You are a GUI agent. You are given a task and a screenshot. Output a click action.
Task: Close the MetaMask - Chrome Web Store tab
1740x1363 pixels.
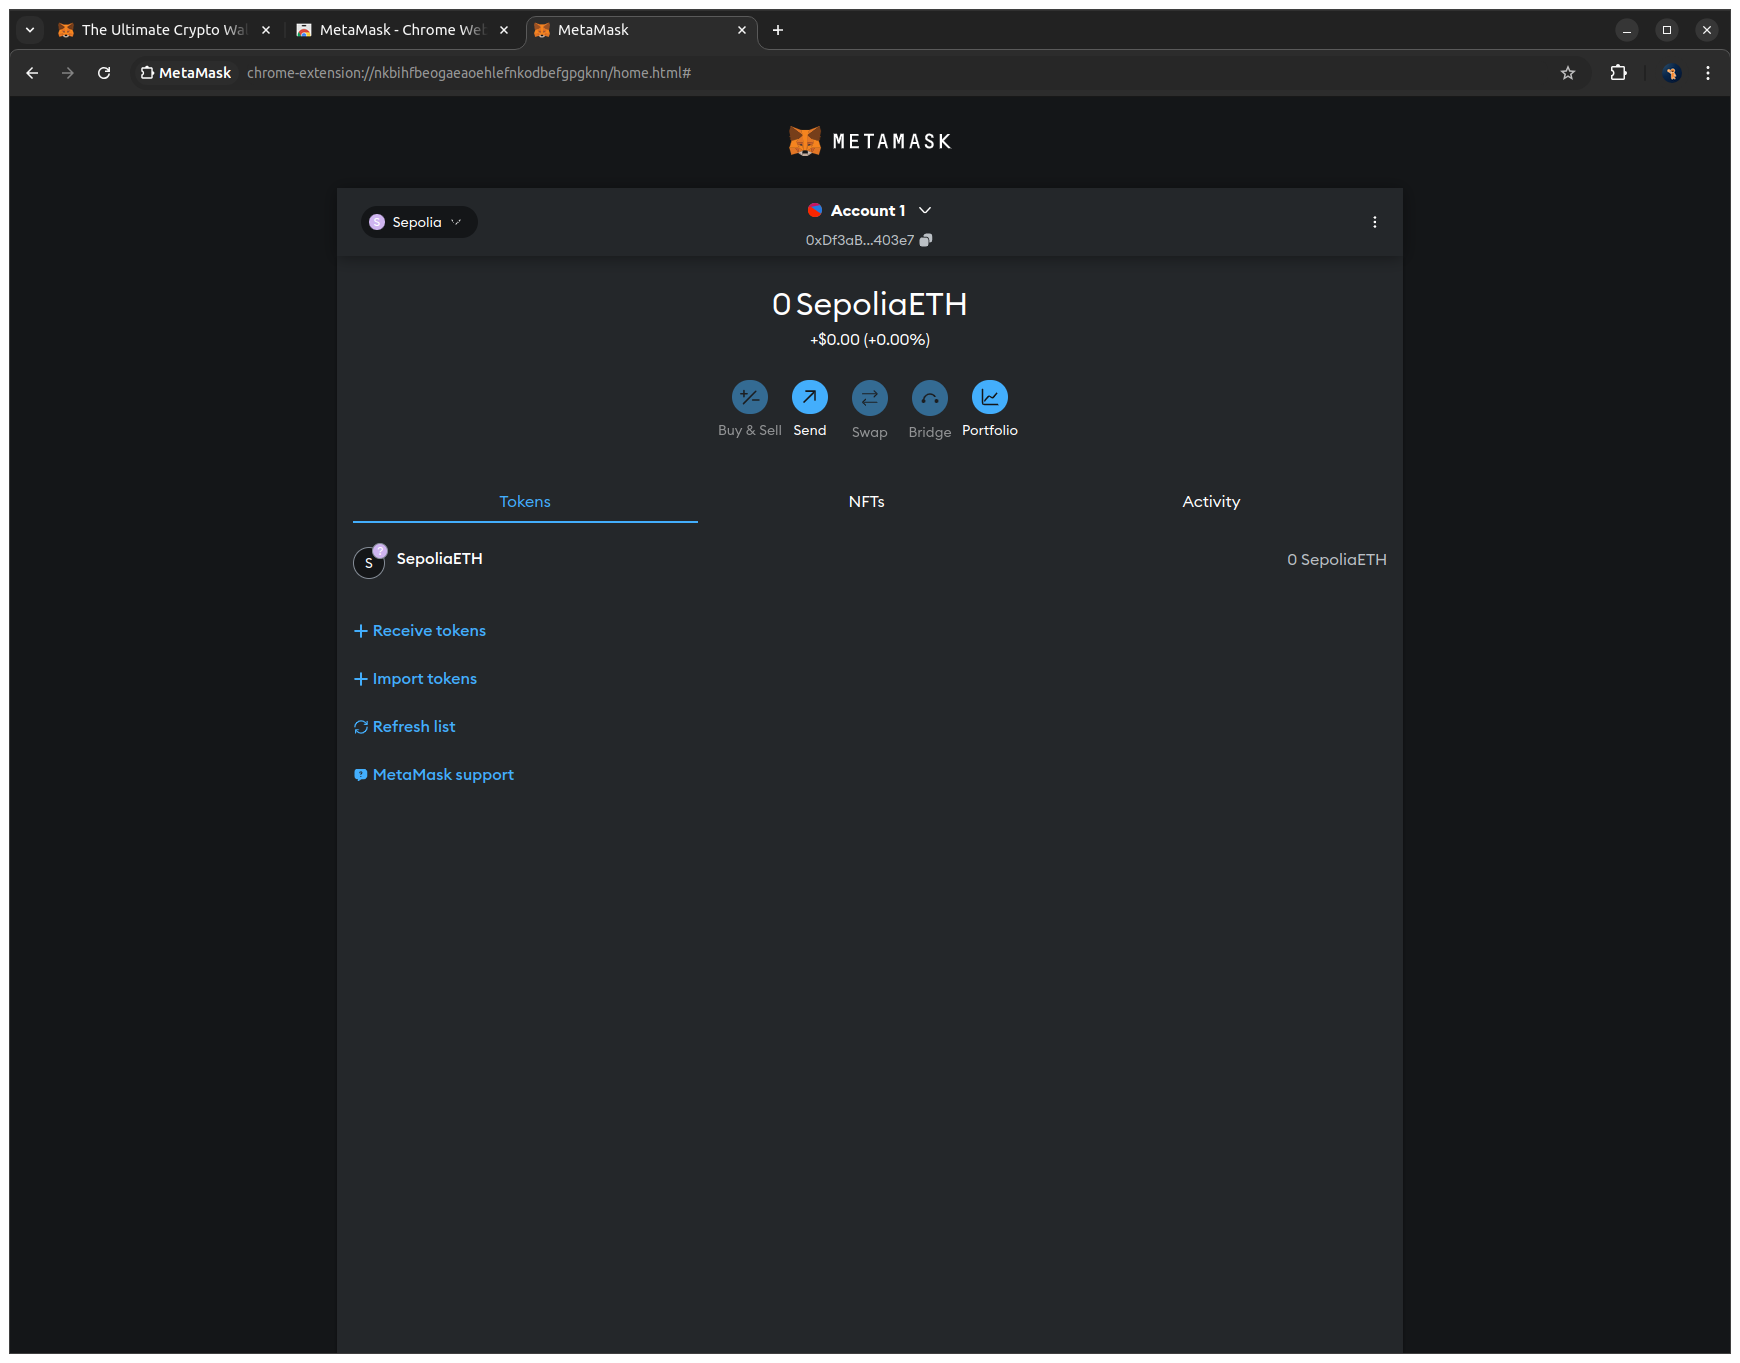(504, 30)
